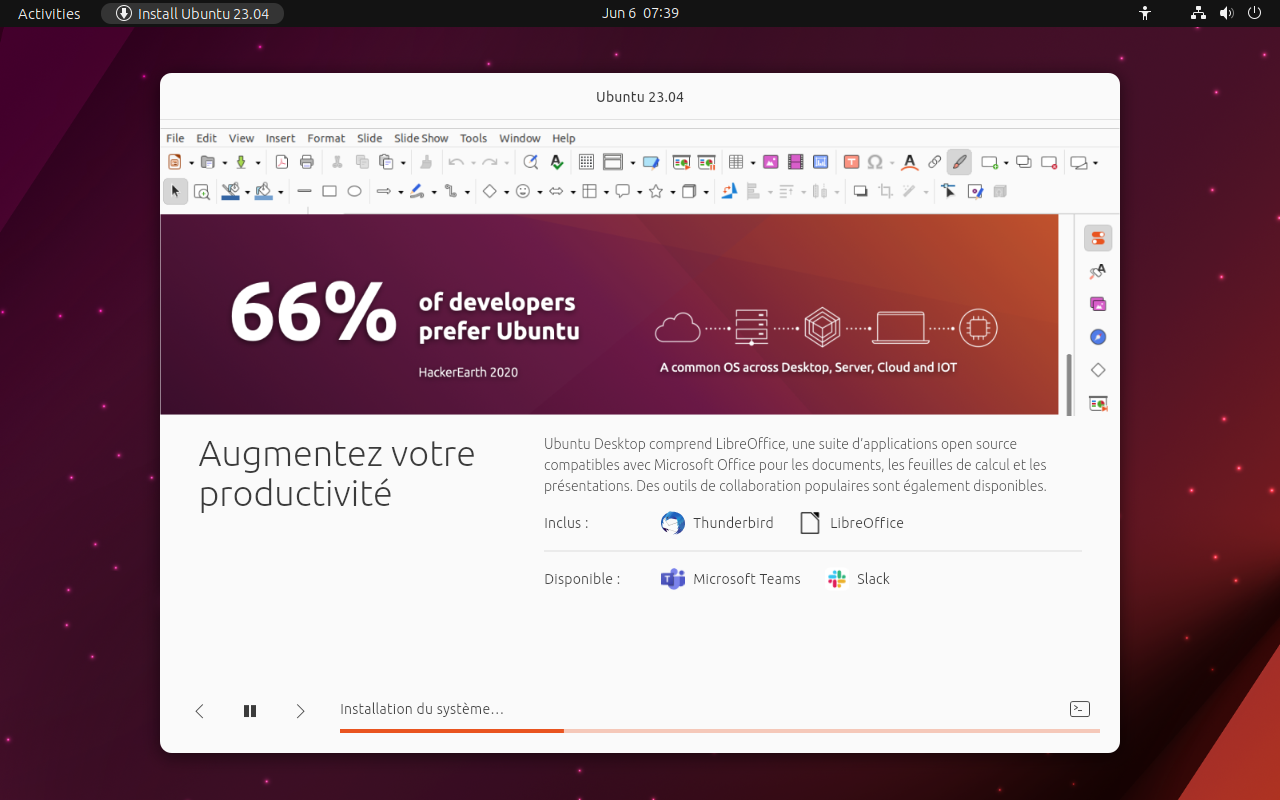This screenshot has height=800, width=1280.
Task: Click the Clone Formatting brush icon
Action: tap(426, 162)
